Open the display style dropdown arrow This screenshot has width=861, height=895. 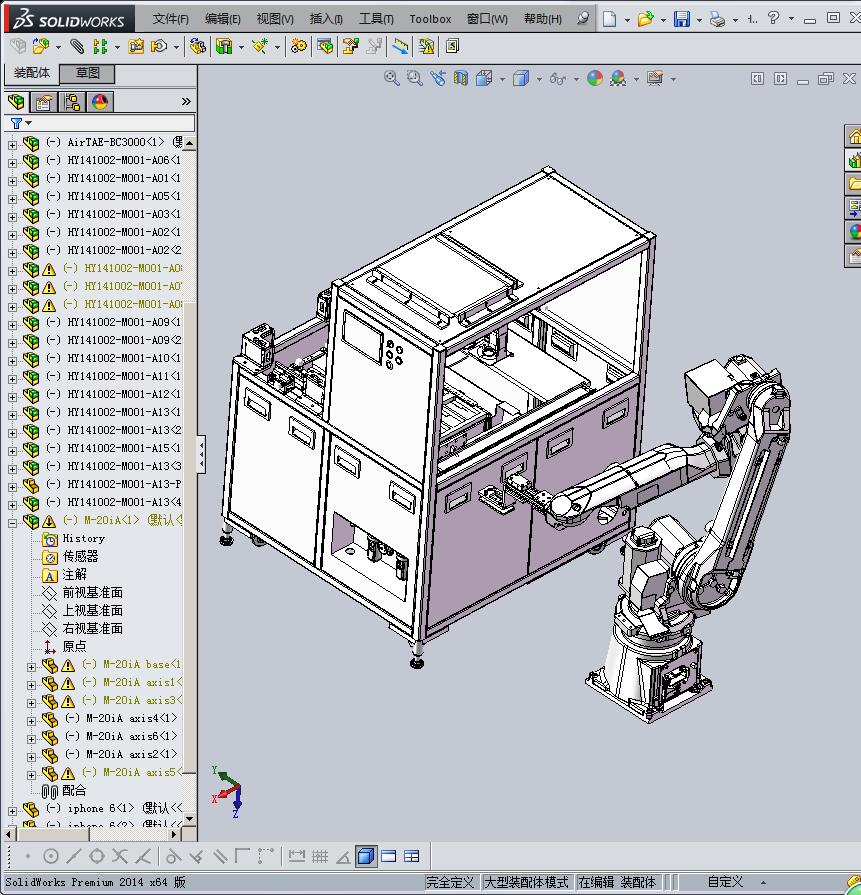pos(539,79)
